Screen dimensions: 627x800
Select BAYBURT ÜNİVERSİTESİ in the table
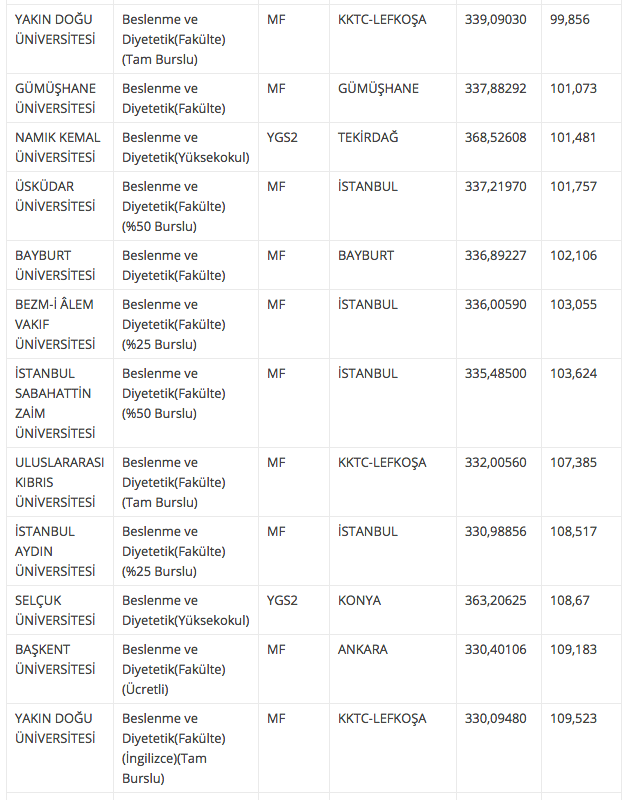pos(56,265)
